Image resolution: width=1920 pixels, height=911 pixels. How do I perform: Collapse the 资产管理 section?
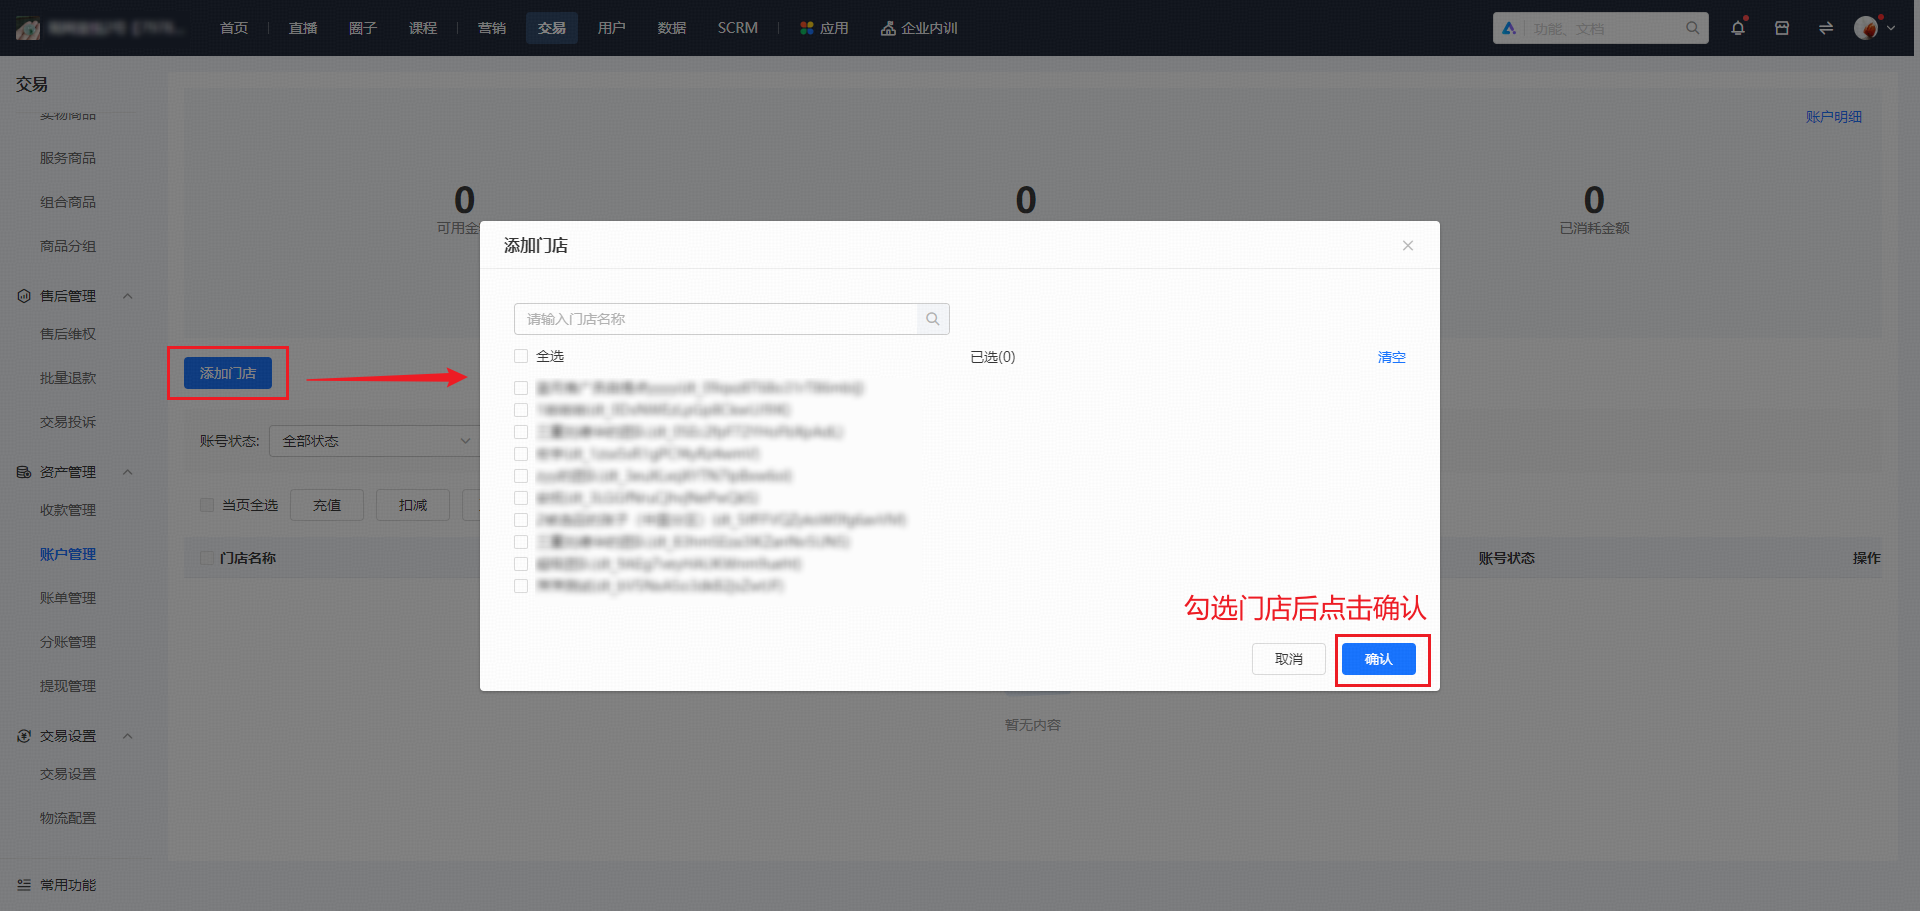[x=127, y=472]
